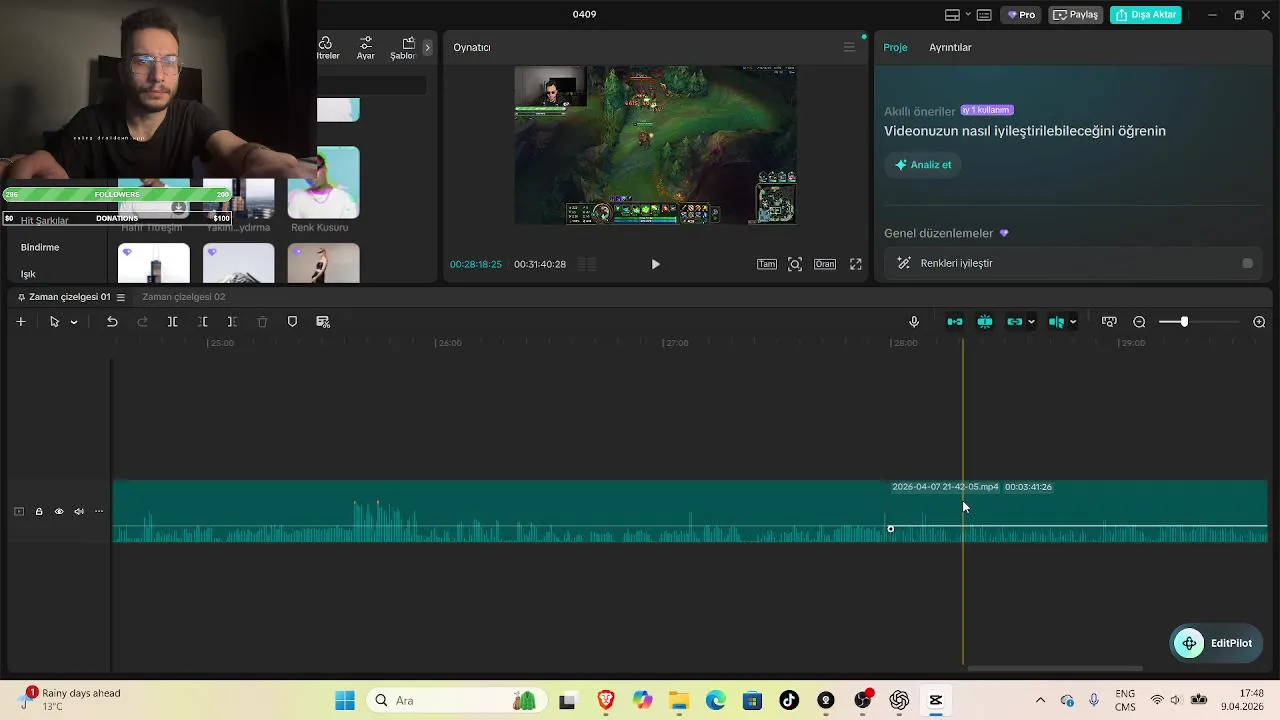Toggle auto snapping on the timeline
This screenshot has width=1280, height=720.
click(985, 322)
